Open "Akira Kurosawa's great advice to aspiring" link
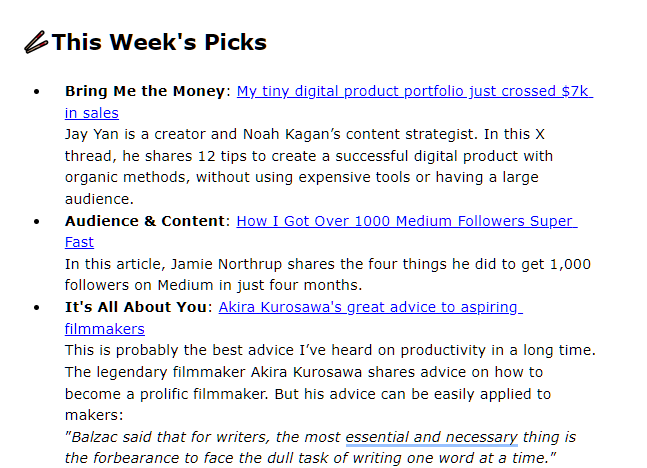 (x=371, y=307)
